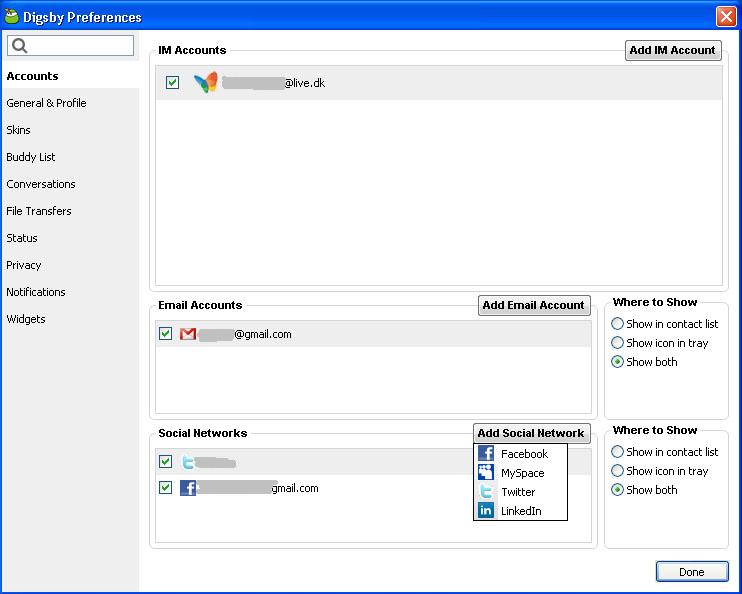Viewport: 742px width, 594px height.
Task: Click the Gmail envelope icon in Email Accounts
Action: coord(187,334)
